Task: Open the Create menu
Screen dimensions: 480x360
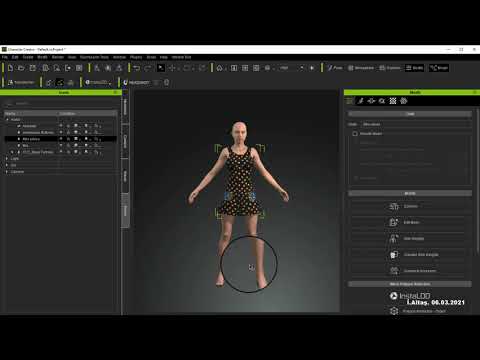Action: (x=28, y=57)
